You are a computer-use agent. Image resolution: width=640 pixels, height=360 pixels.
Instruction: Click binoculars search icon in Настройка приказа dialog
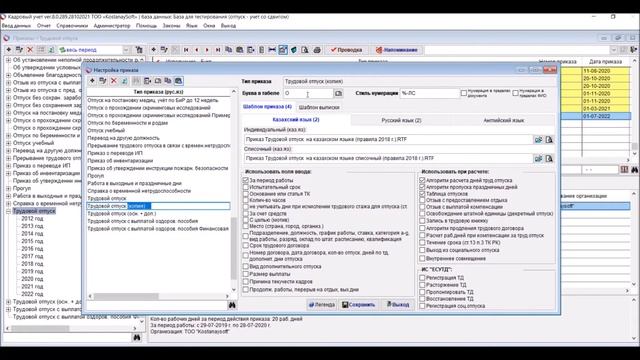click(x=232, y=305)
